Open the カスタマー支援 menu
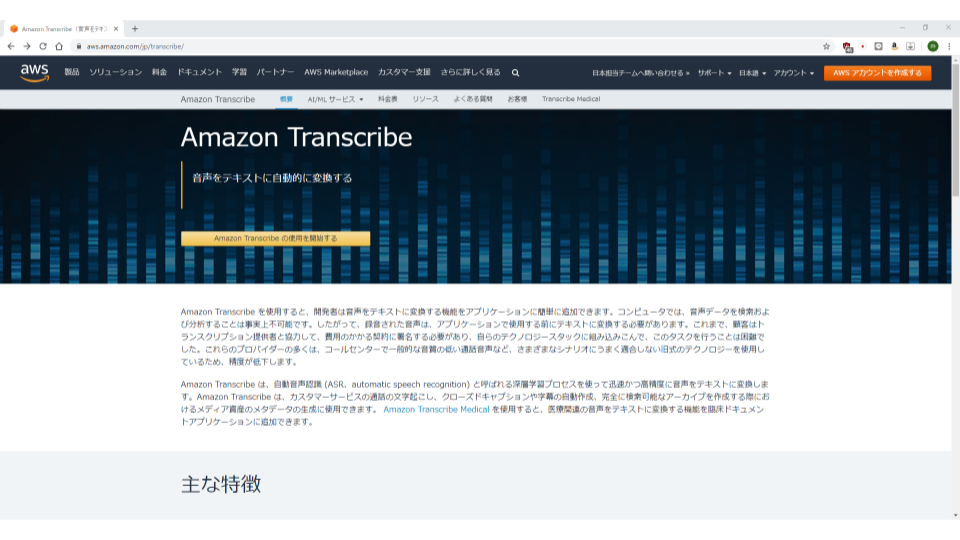 coord(404,72)
